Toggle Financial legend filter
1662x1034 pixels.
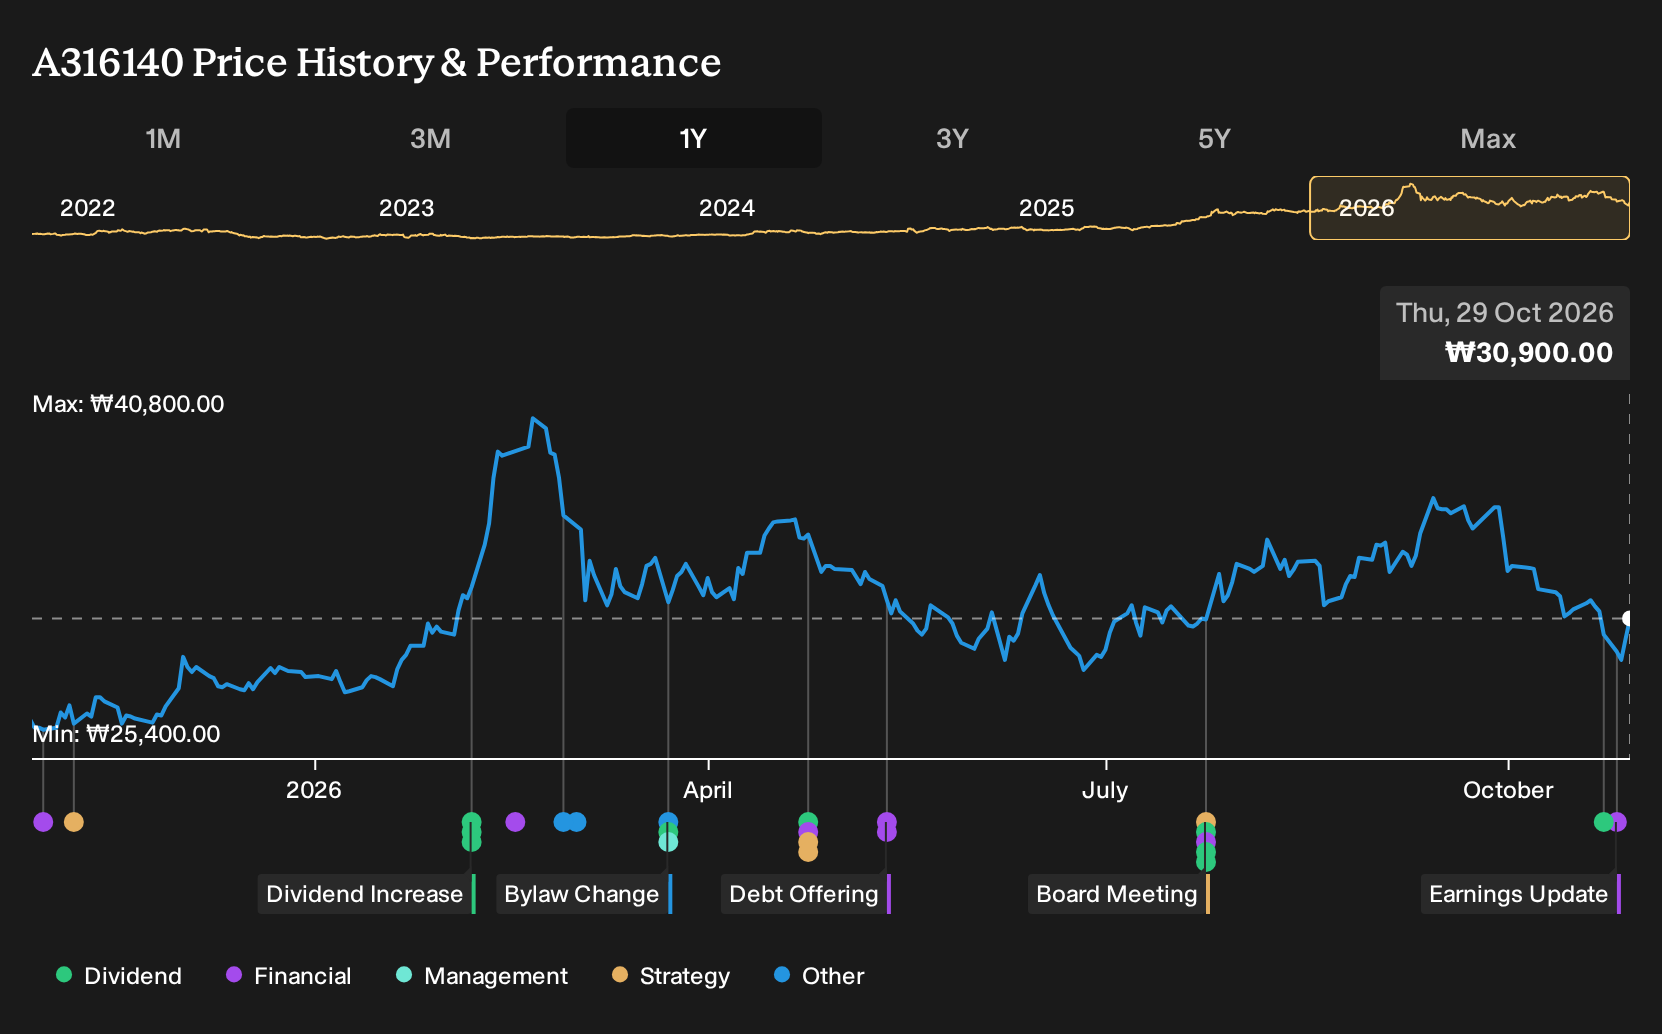(x=289, y=976)
